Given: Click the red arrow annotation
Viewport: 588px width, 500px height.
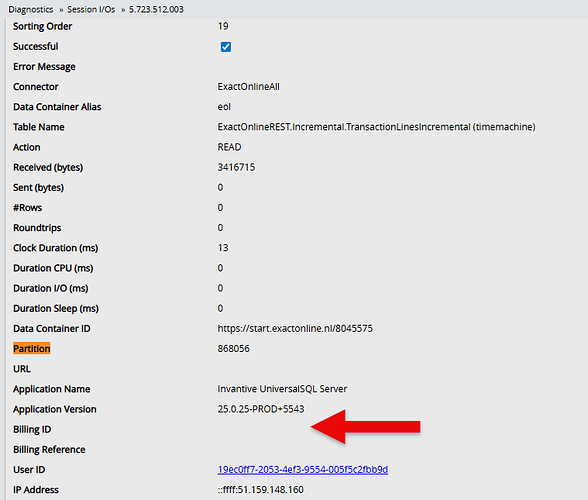Looking at the screenshot, I should 366,427.
